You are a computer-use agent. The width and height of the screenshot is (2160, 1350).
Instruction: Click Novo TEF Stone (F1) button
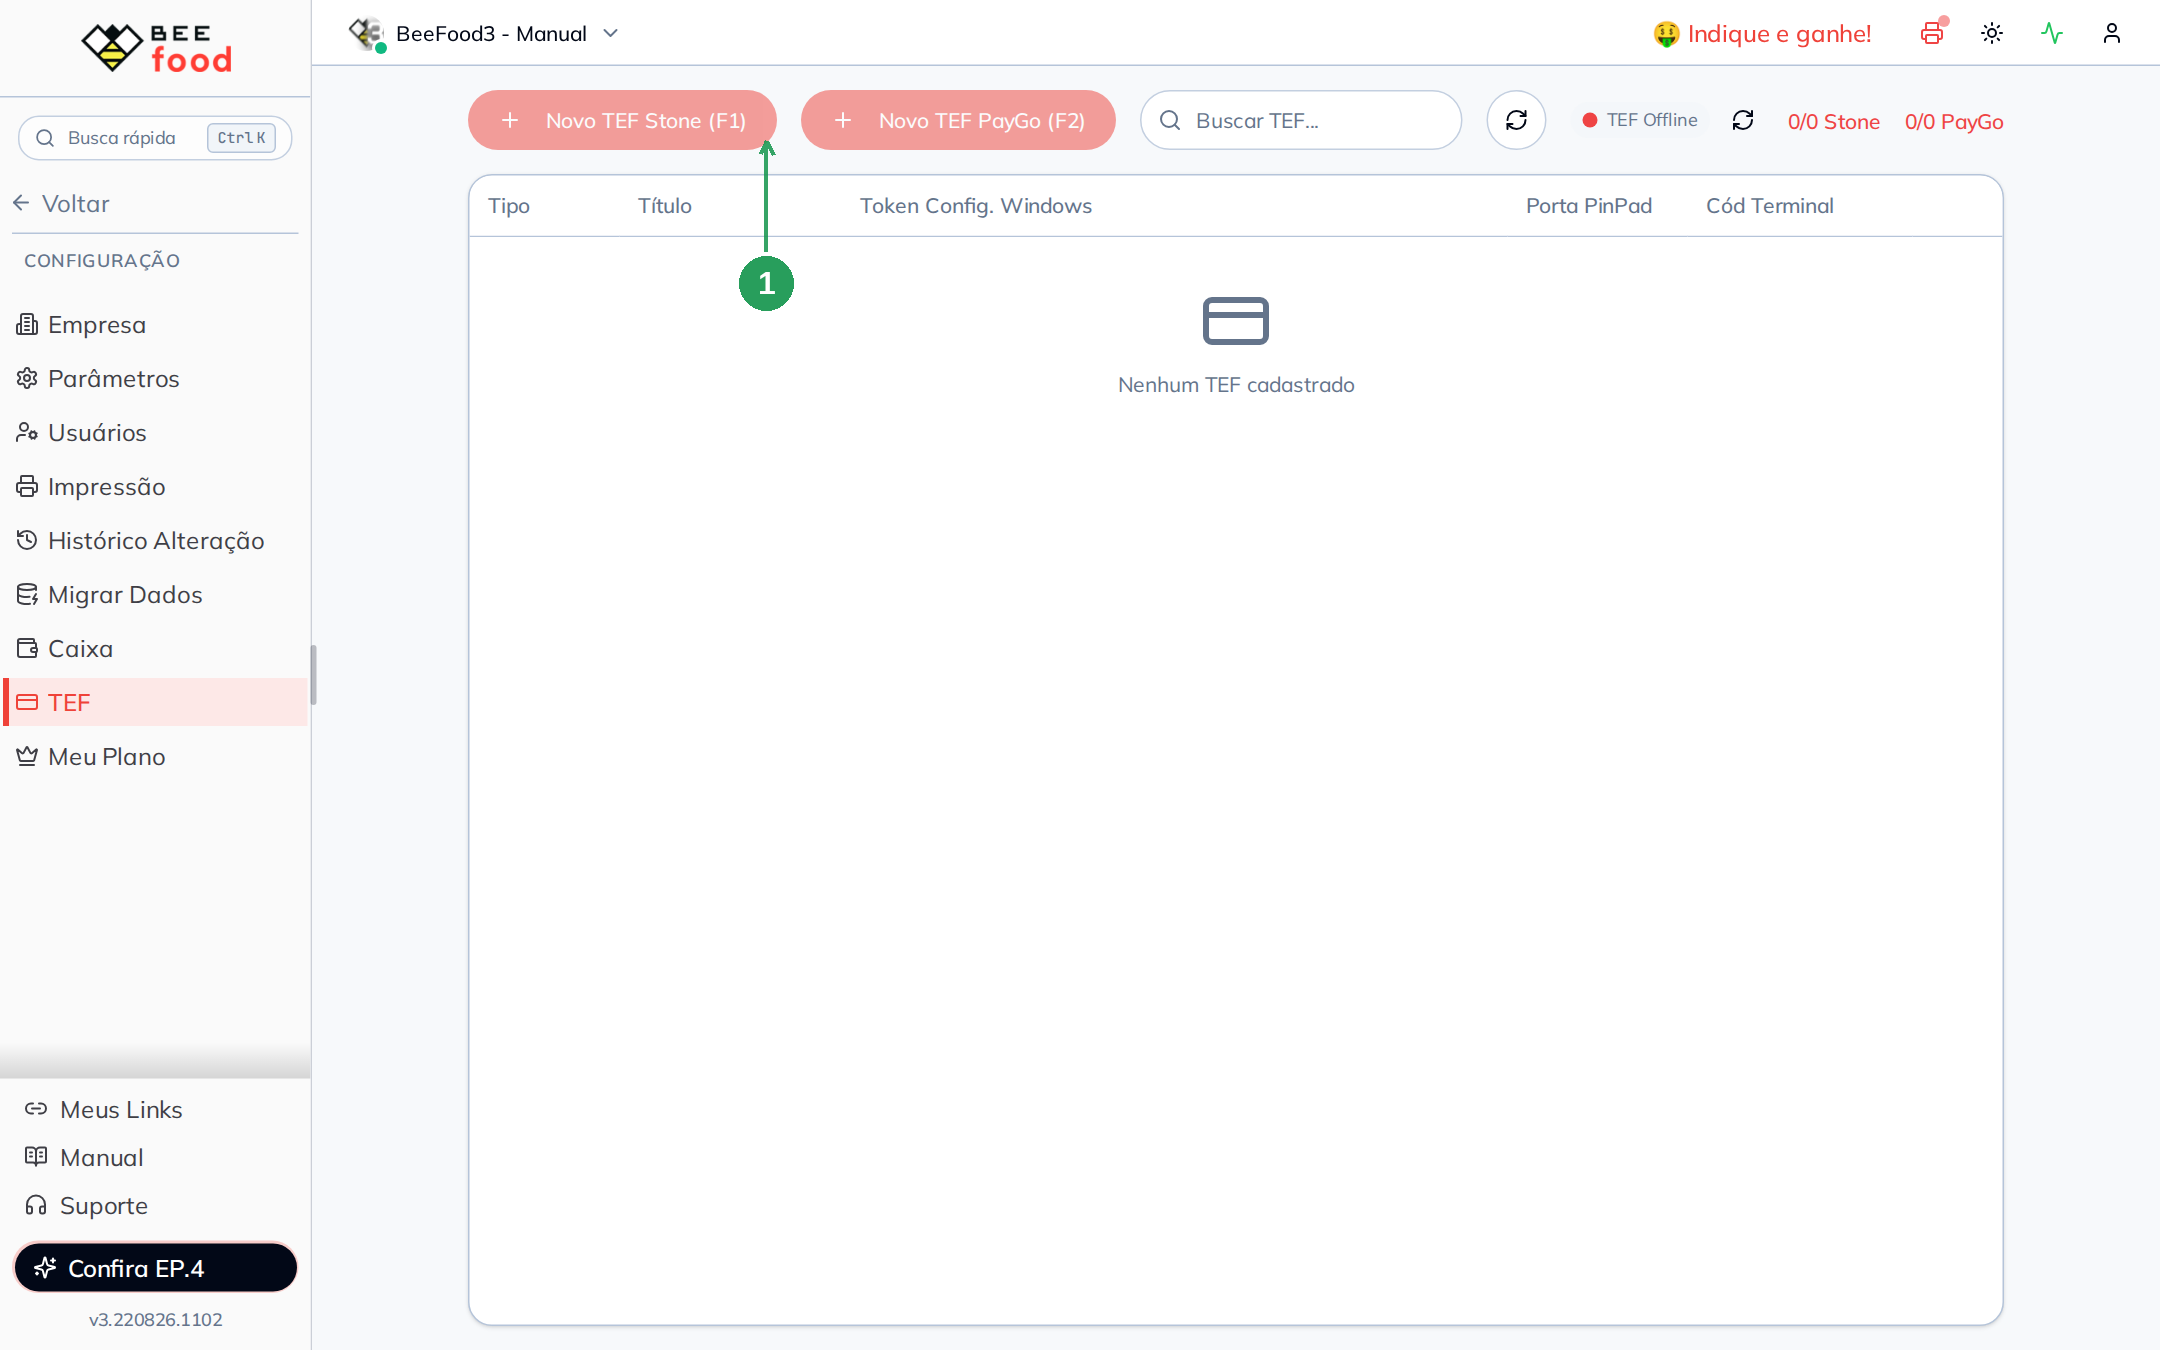(622, 120)
